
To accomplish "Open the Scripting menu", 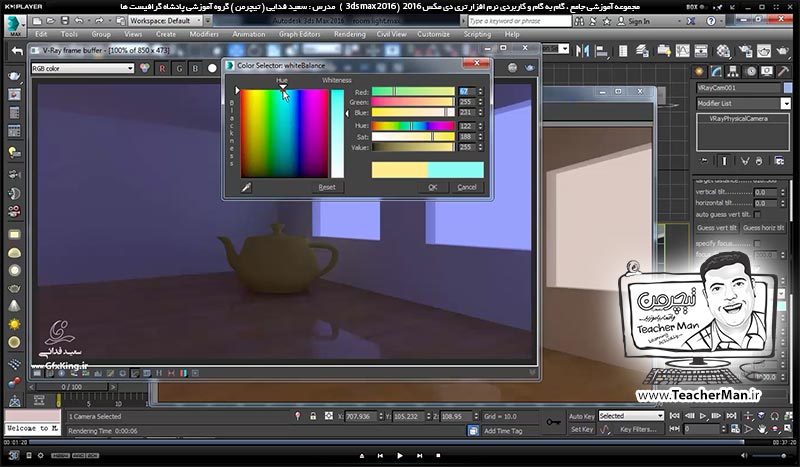I will click(x=477, y=34).
